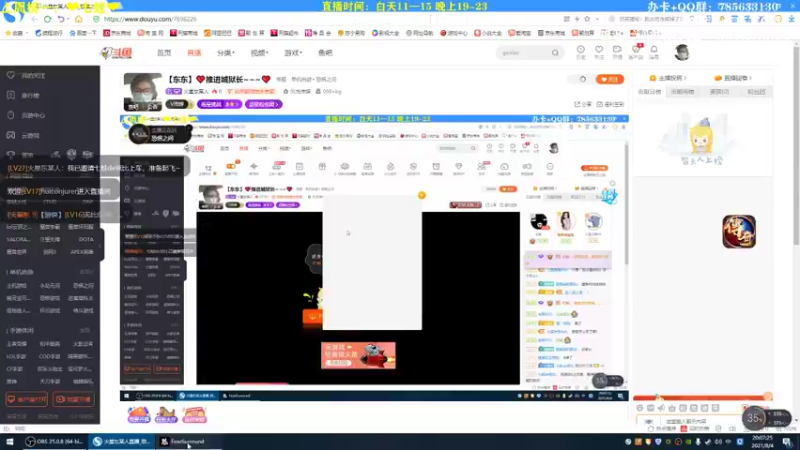Click the purple undo-closed-tab arrow
The width and height of the screenshot is (800, 450).
pos(61,19)
